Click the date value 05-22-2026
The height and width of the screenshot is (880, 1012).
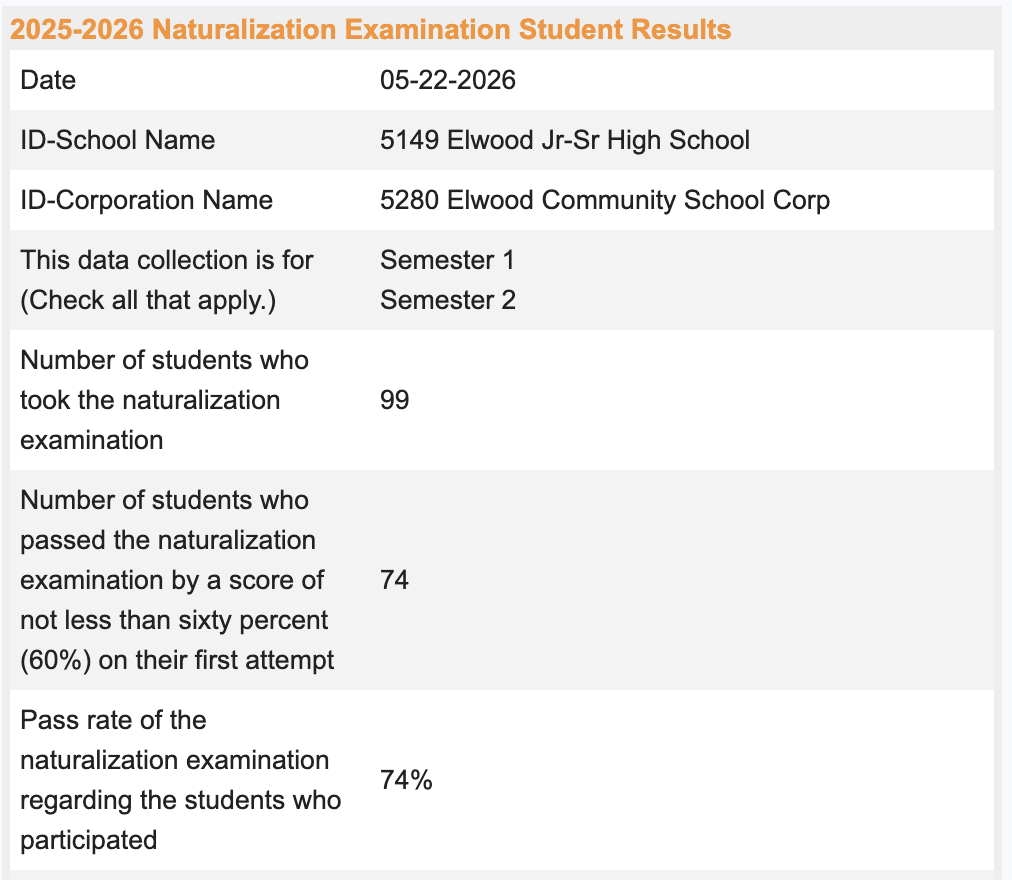[x=447, y=80]
